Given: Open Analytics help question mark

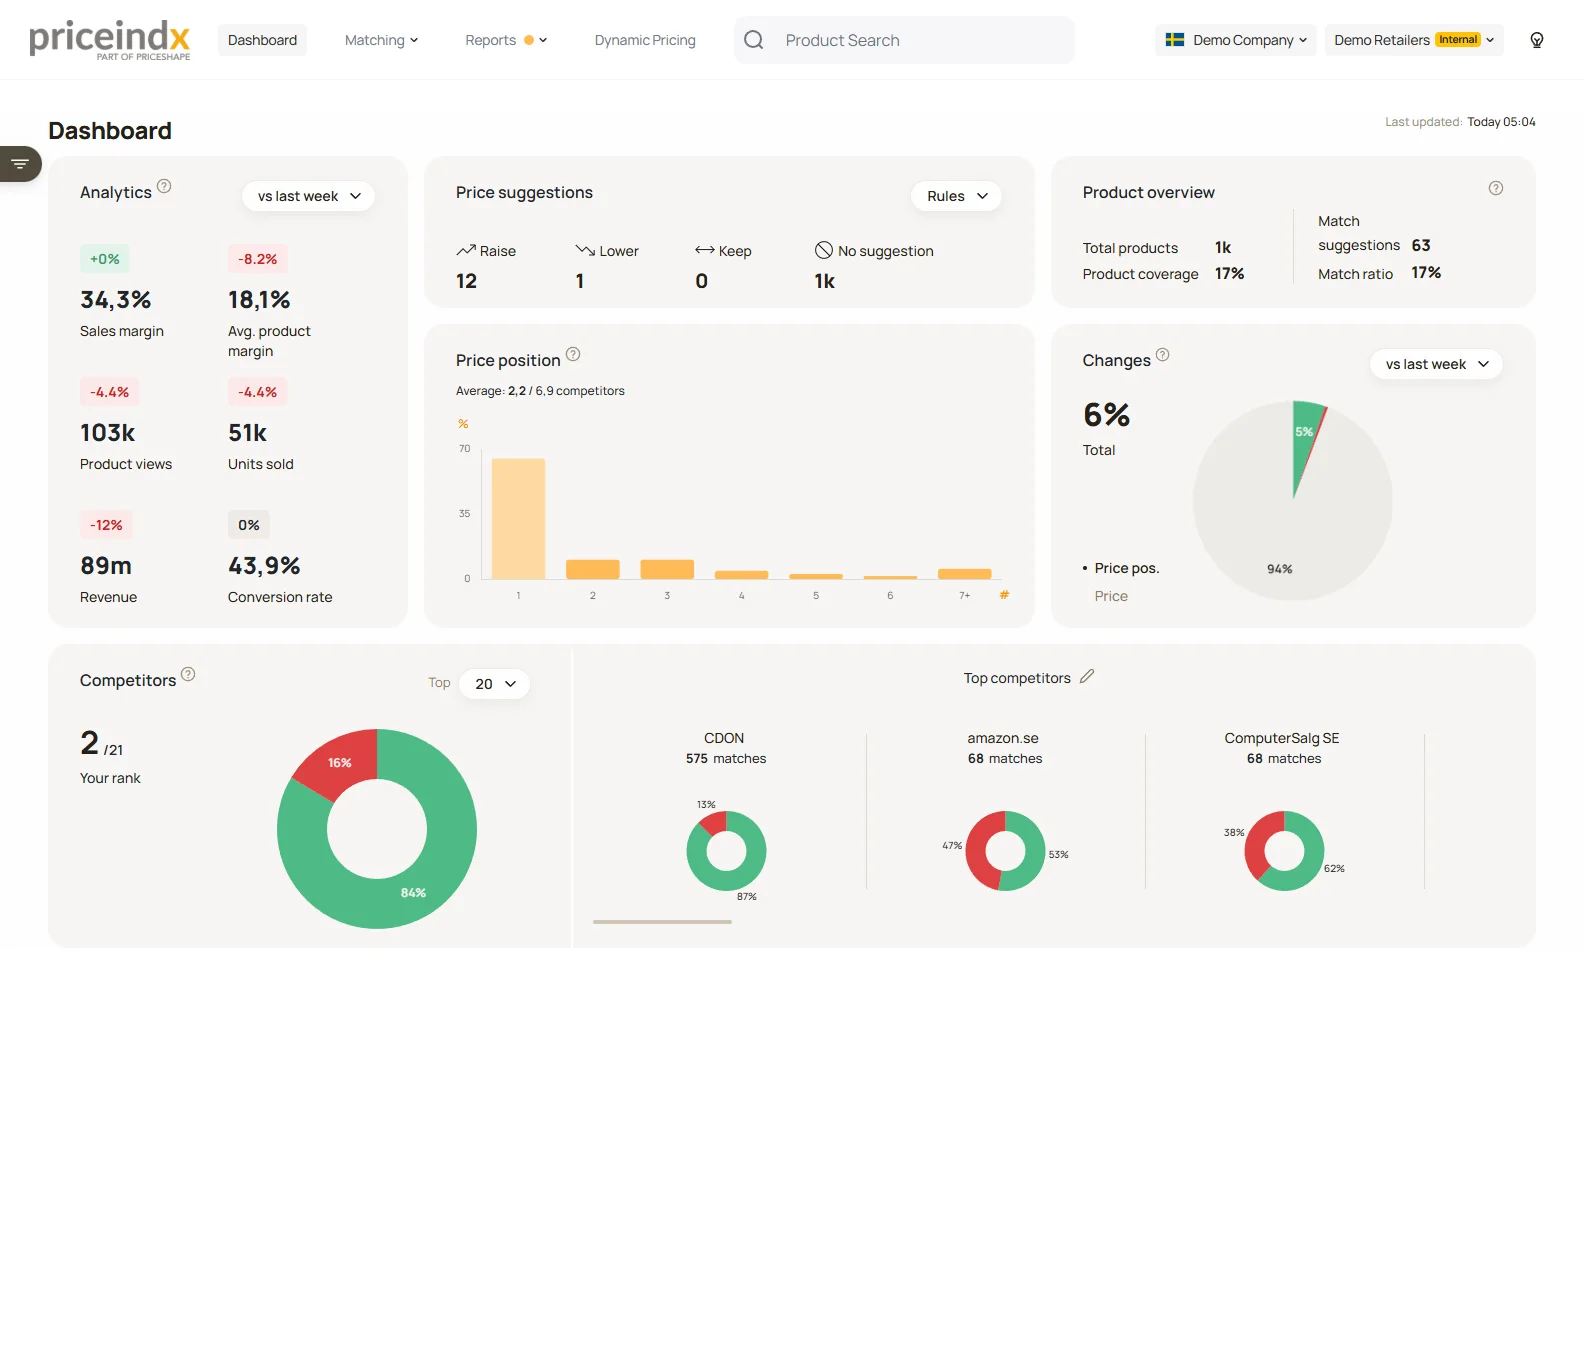Looking at the screenshot, I should (x=164, y=186).
